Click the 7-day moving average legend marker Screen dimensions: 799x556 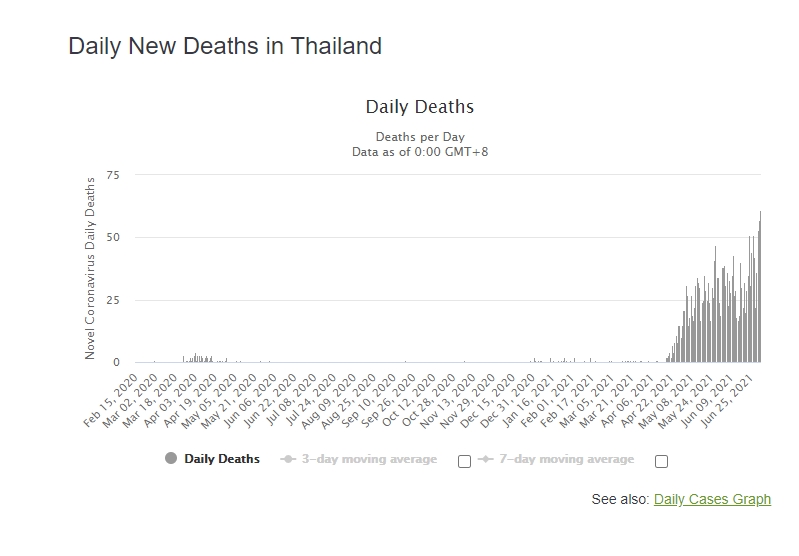pyautogui.click(x=485, y=459)
